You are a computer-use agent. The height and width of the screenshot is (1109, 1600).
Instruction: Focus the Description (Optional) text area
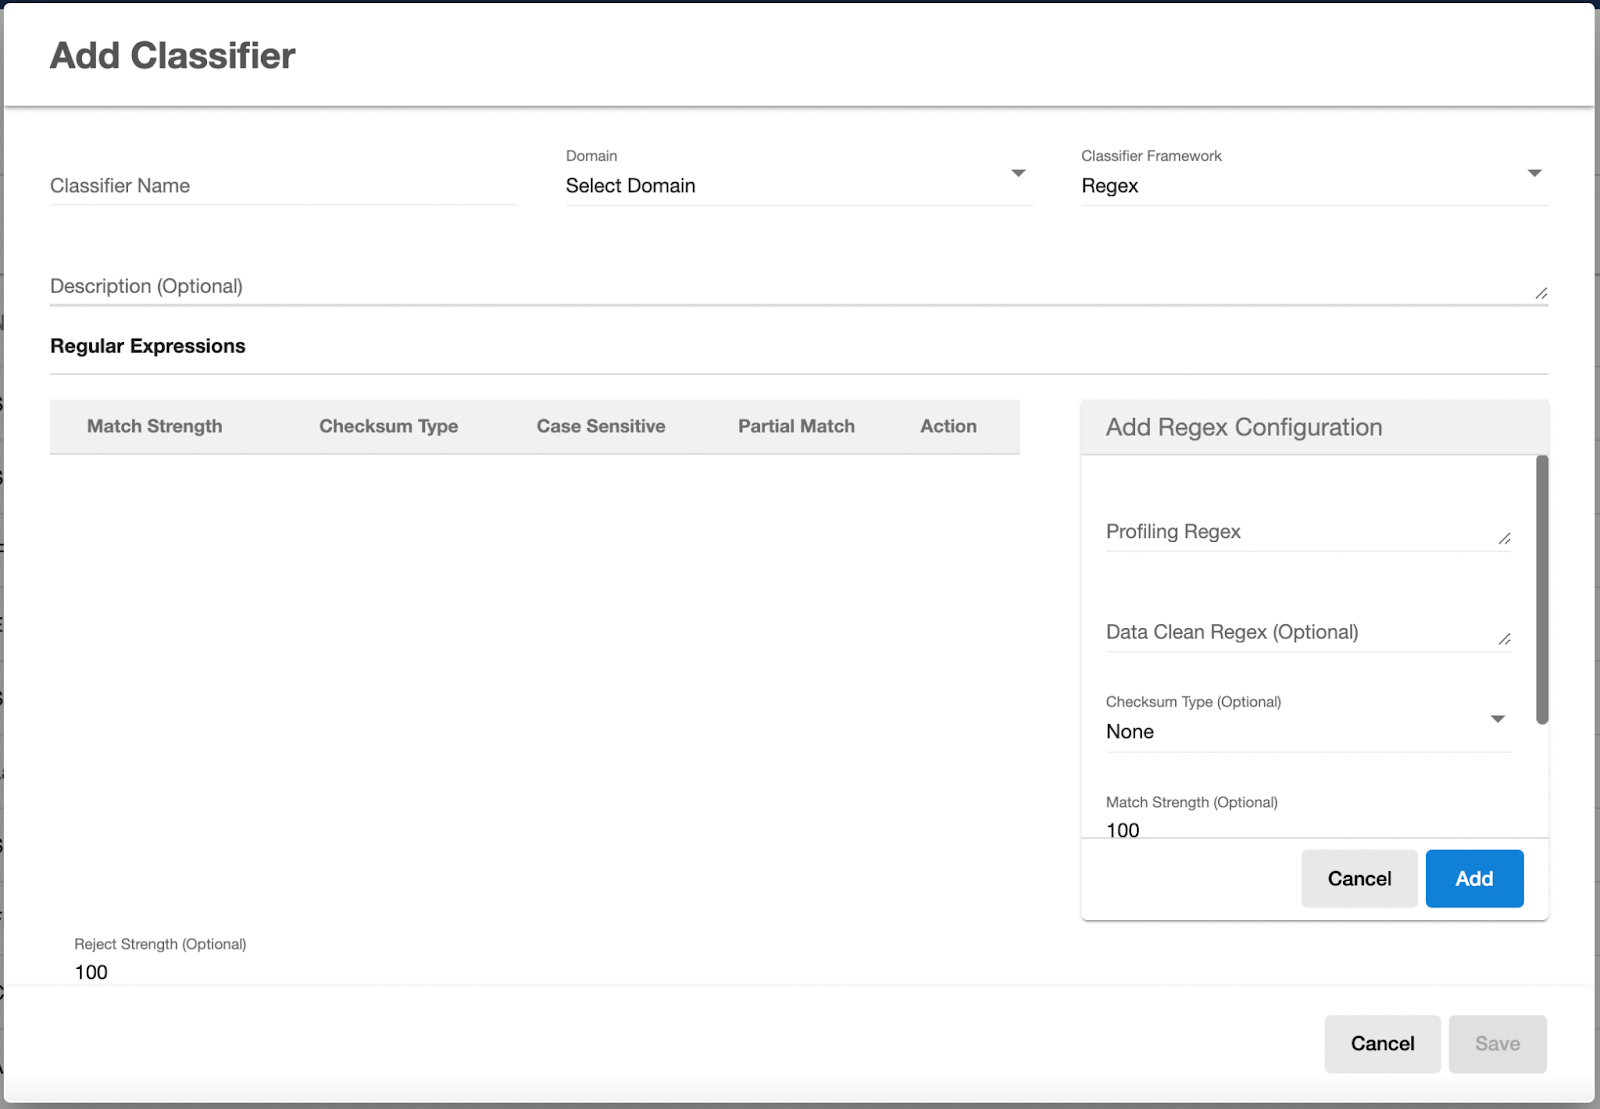(x=788, y=286)
